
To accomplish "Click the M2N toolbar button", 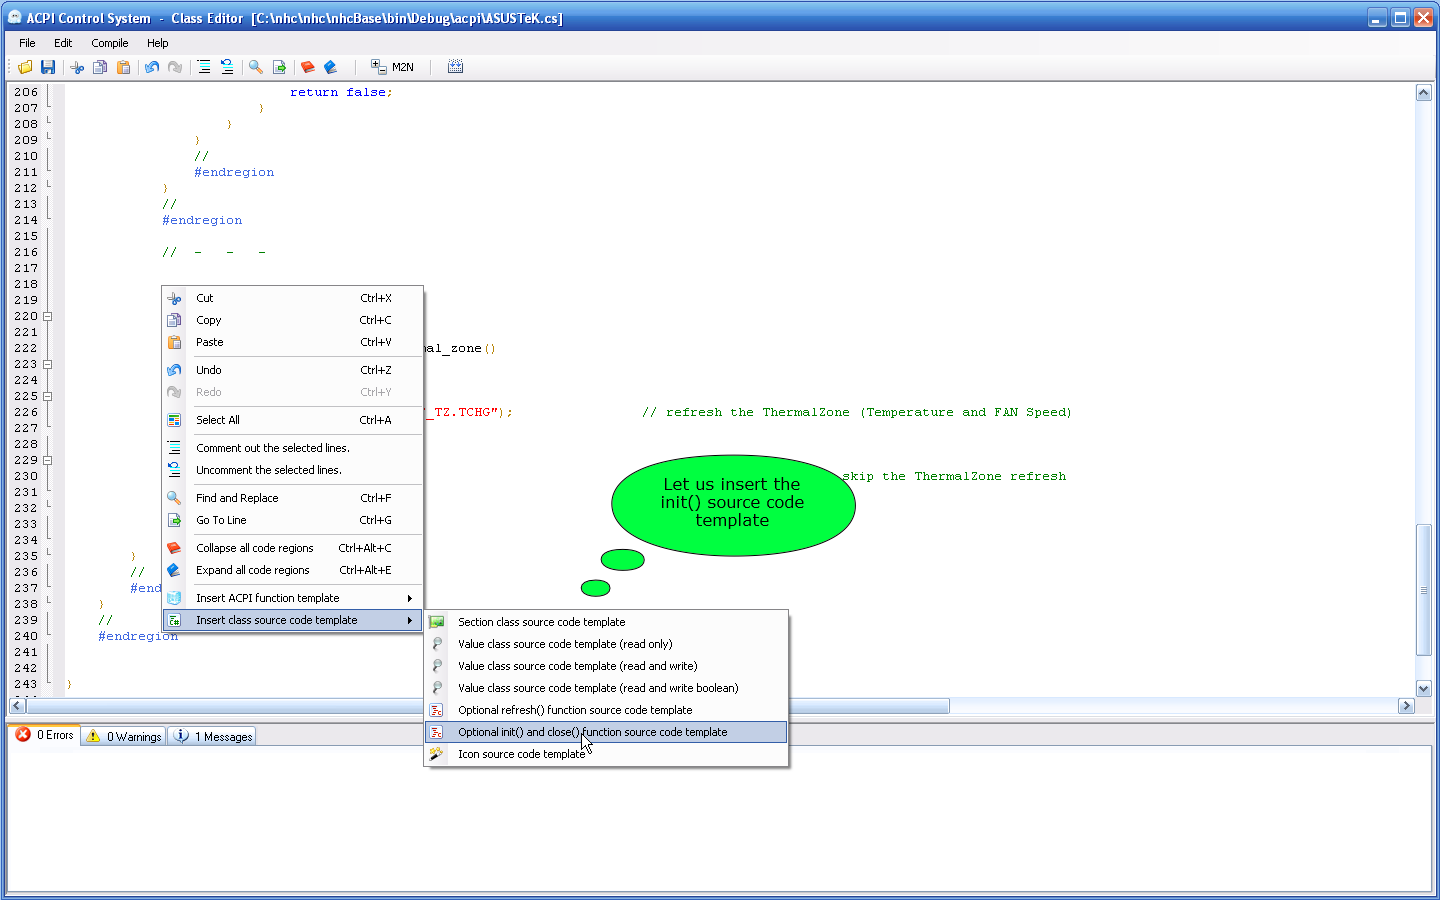I will 392,67.
